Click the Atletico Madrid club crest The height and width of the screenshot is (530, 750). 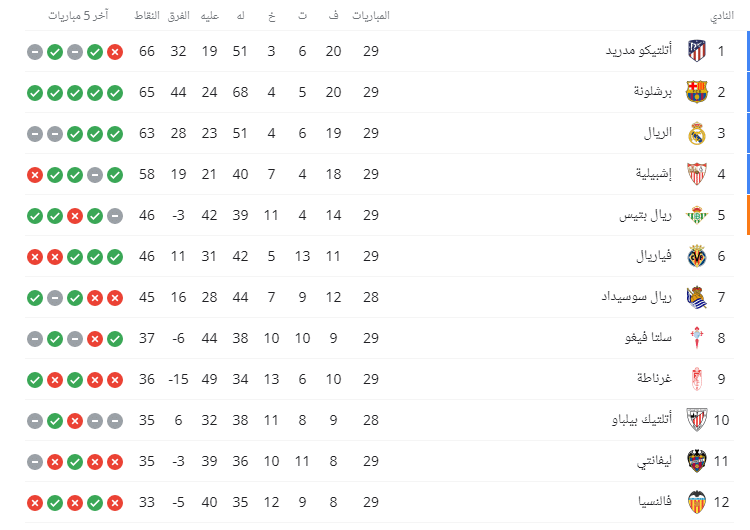(x=697, y=51)
